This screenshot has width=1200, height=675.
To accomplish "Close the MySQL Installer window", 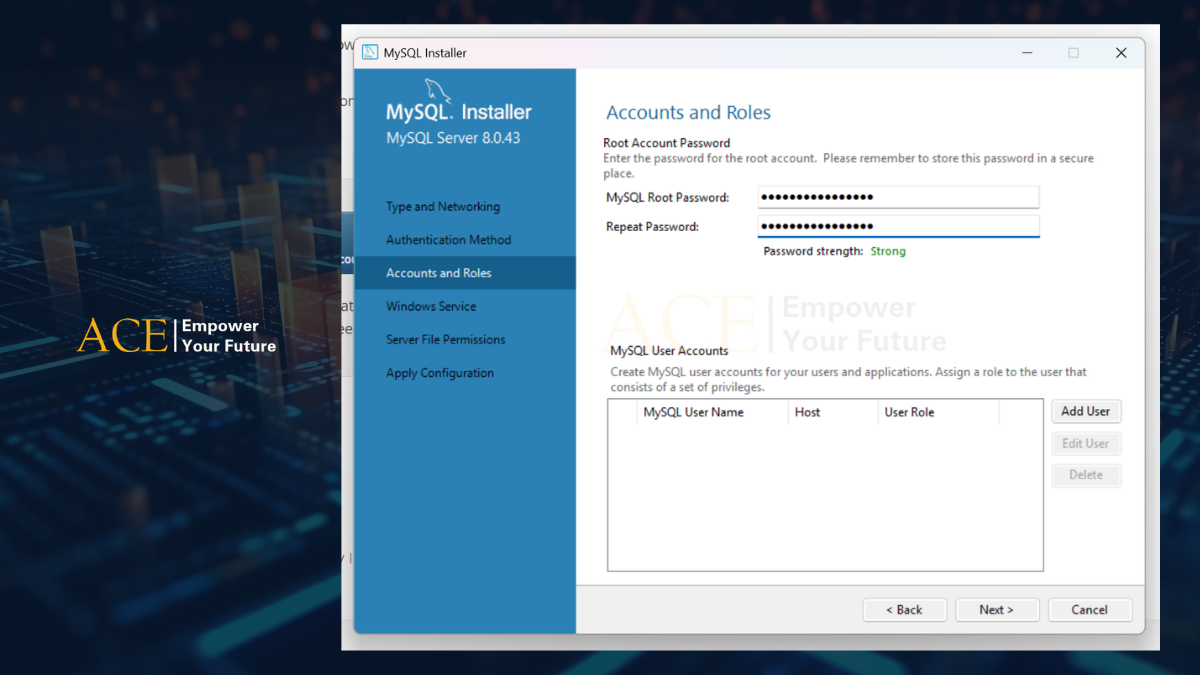I will pyautogui.click(x=1121, y=53).
